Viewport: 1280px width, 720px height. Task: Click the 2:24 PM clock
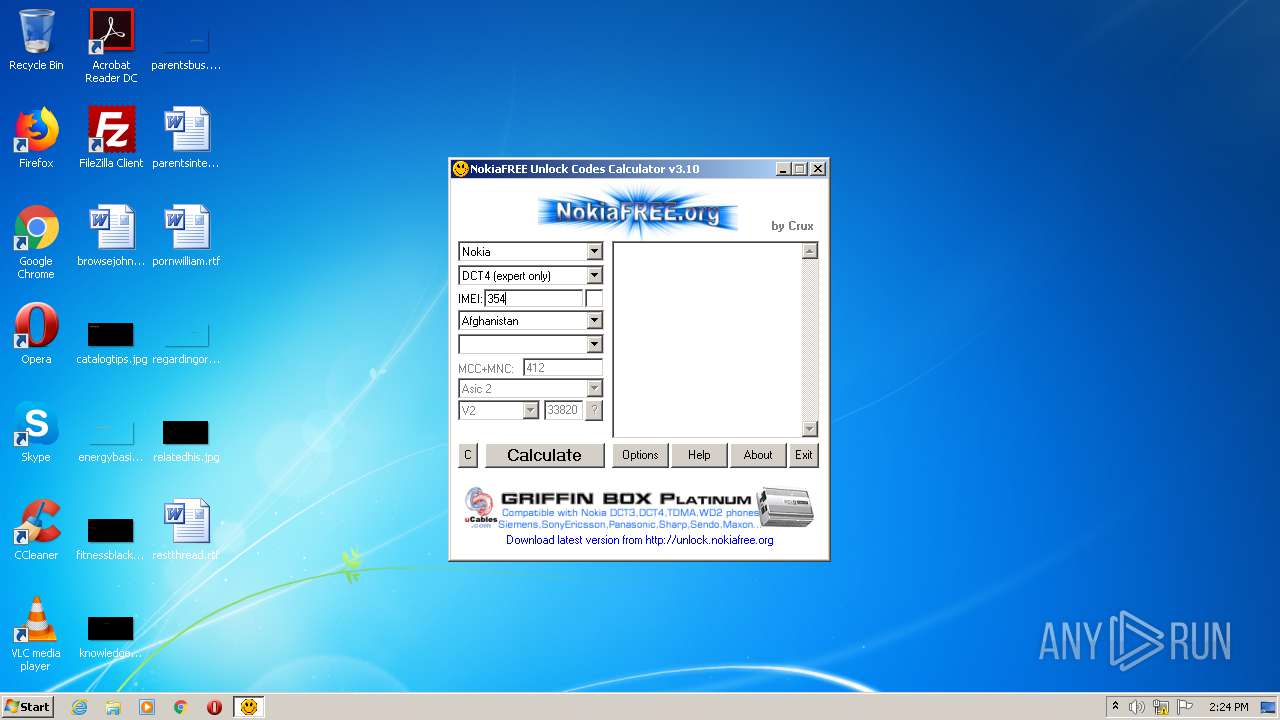1228,707
